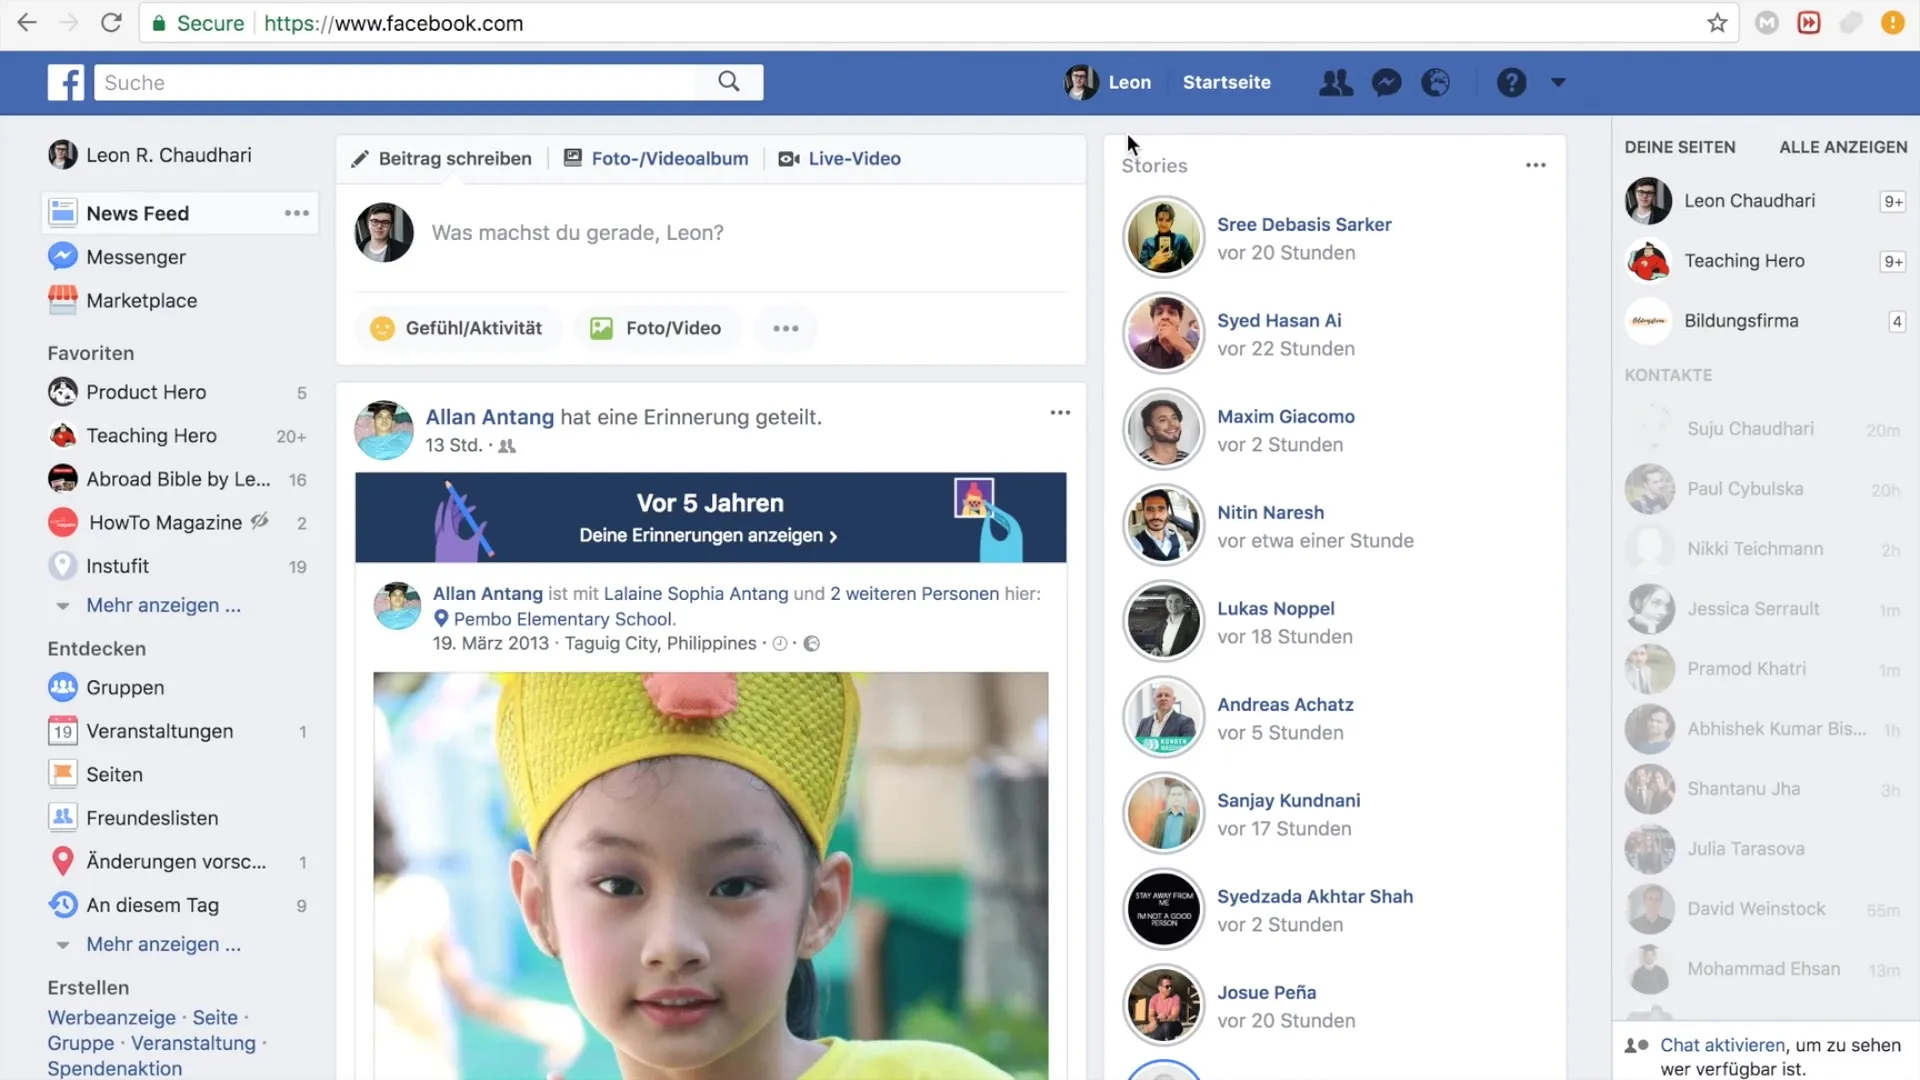Click Chat aktivieren link
Image resolution: width=1920 pixels, height=1080 pixels.
point(1722,1045)
